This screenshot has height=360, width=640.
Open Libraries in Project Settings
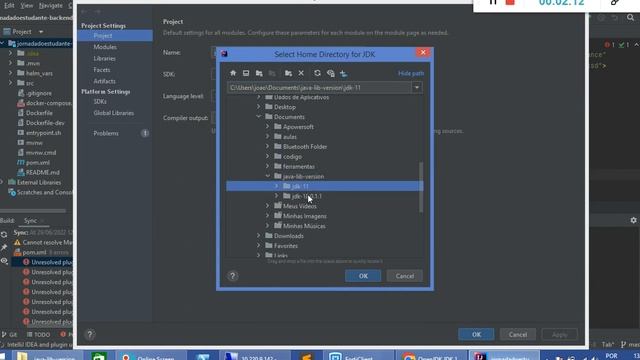tap(104, 58)
